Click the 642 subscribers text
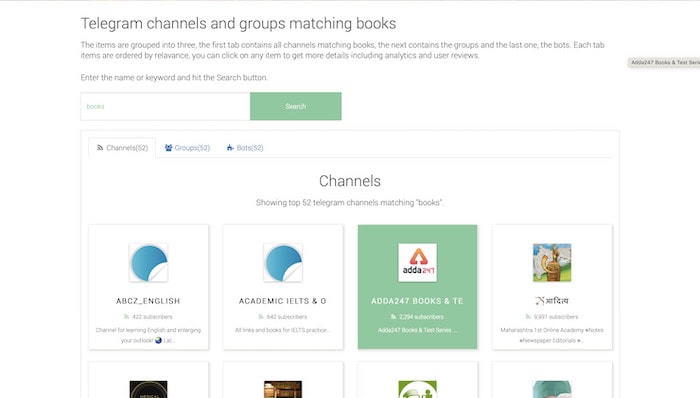This screenshot has height=398, width=700. click(x=287, y=317)
